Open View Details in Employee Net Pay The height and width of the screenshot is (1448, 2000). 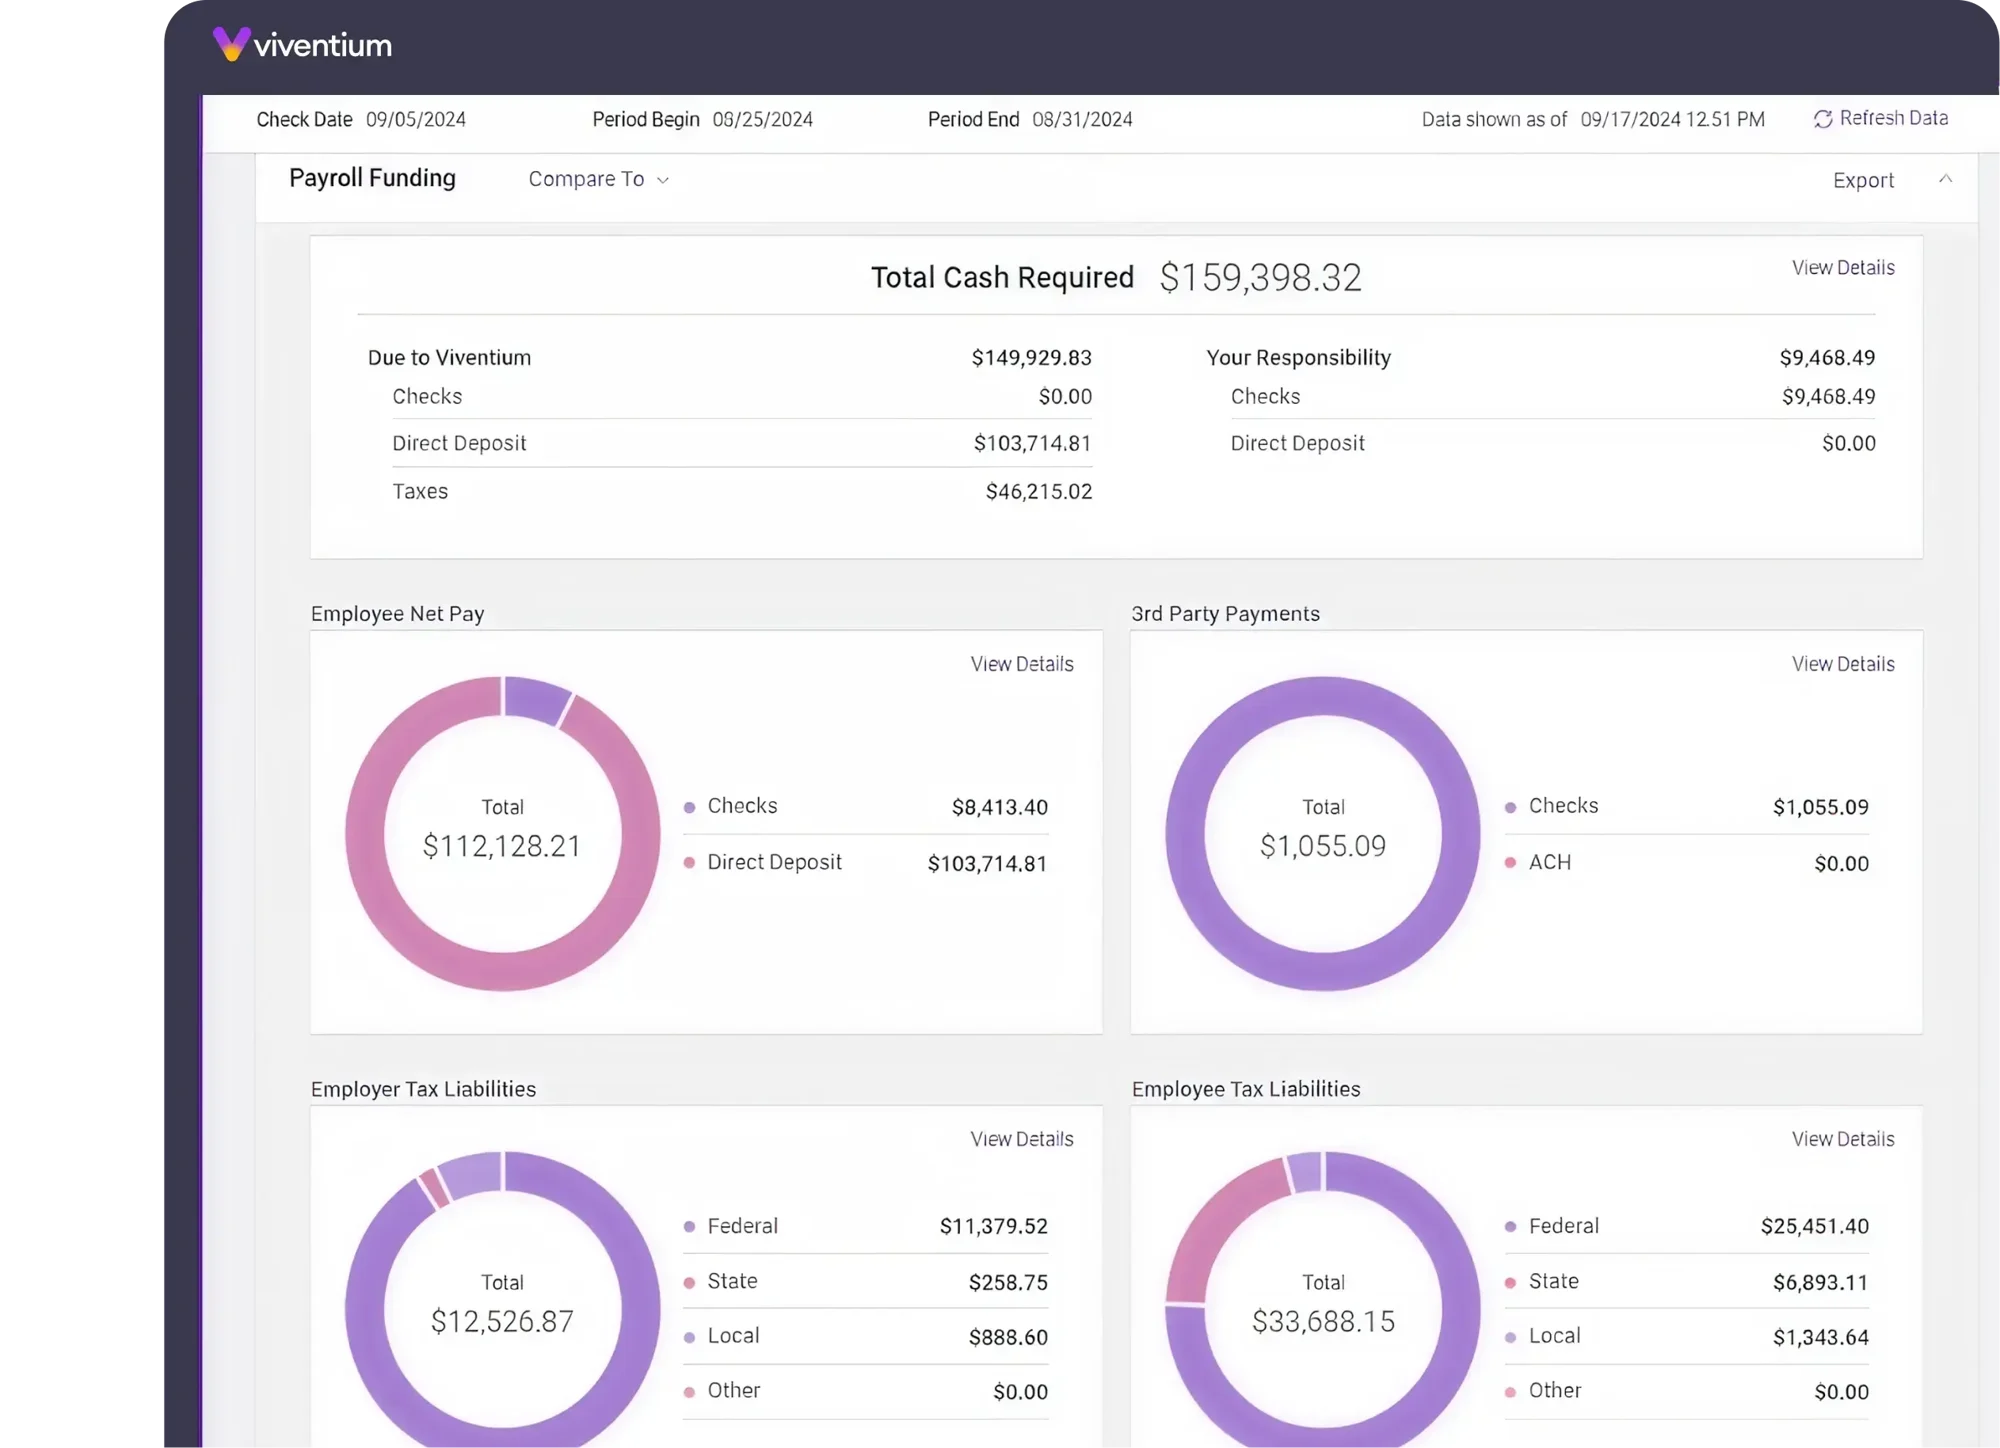(1021, 664)
